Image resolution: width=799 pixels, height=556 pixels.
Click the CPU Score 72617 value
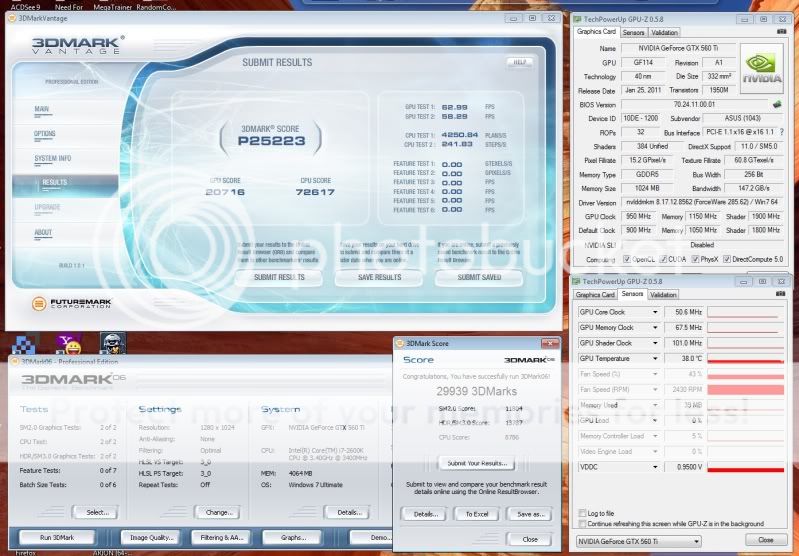point(315,192)
